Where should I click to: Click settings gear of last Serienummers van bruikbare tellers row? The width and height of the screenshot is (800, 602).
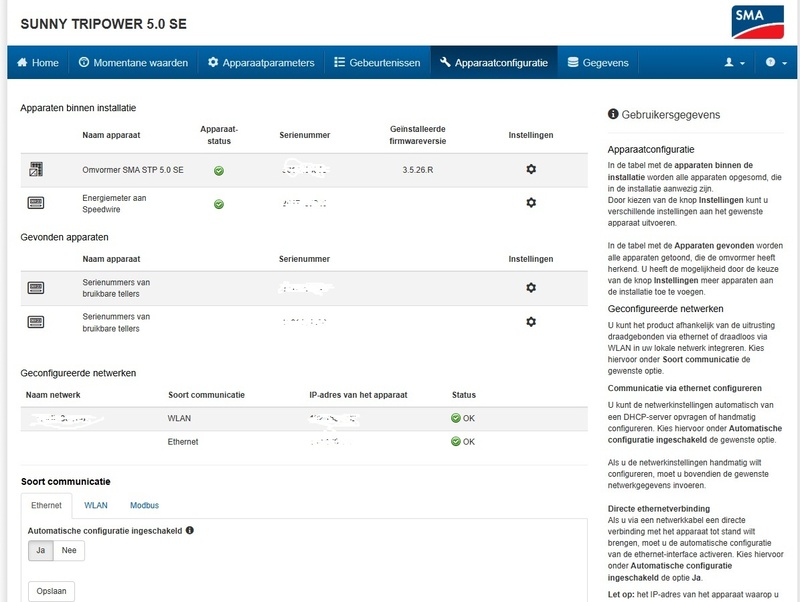531,322
